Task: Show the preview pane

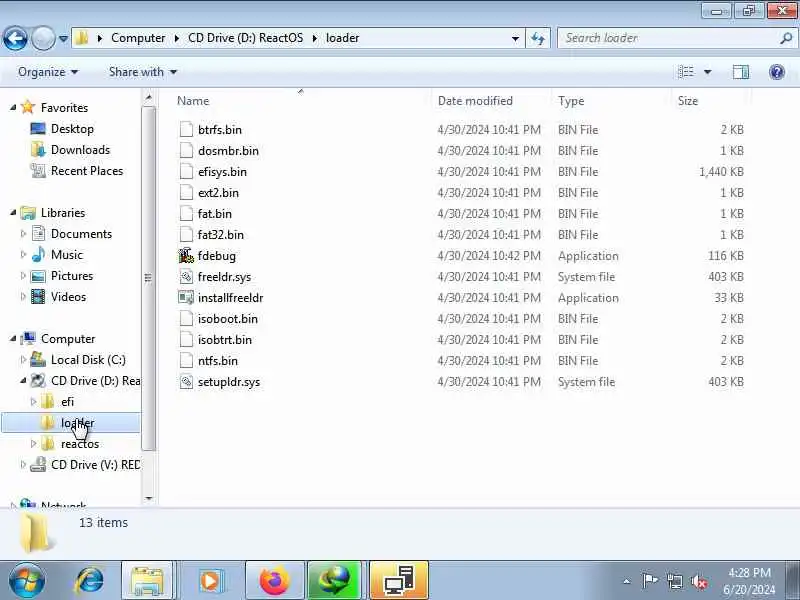Action: (x=741, y=72)
